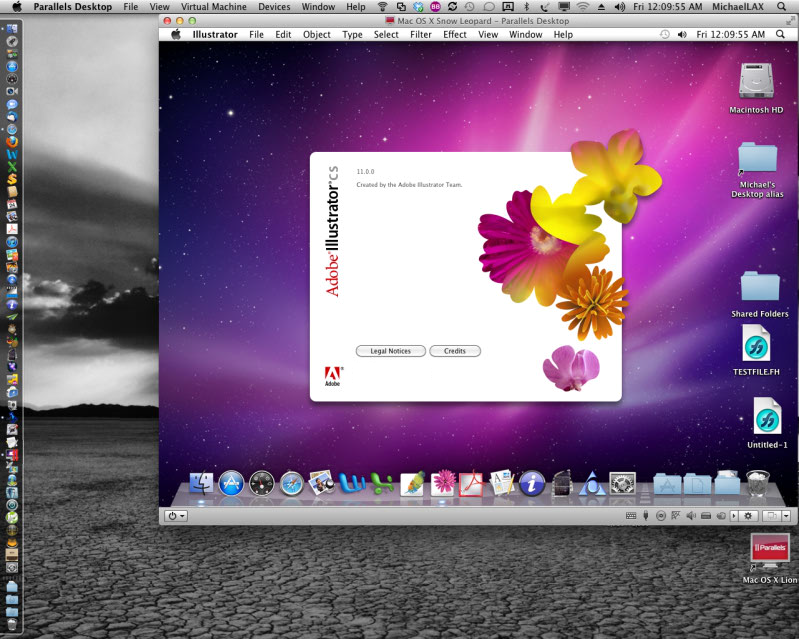Open the Filter menu
Viewport: 799px width, 639px height.
421,34
